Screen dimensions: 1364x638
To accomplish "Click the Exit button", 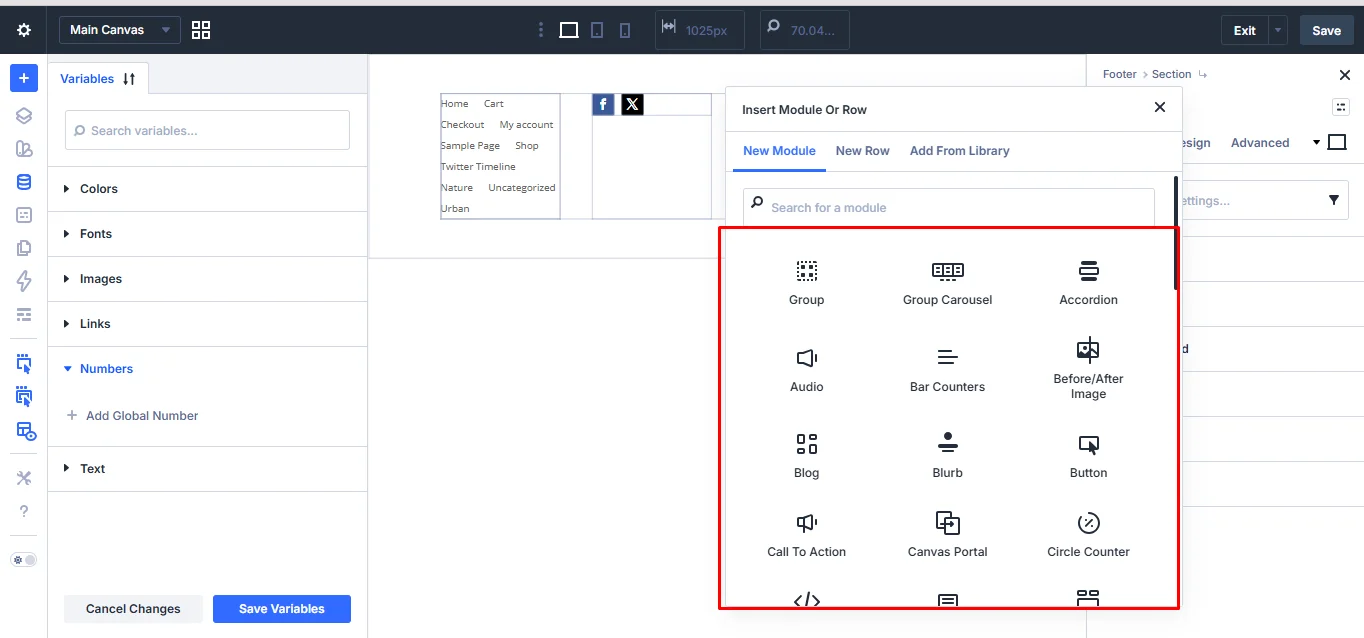I will (x=1244, y=30).
